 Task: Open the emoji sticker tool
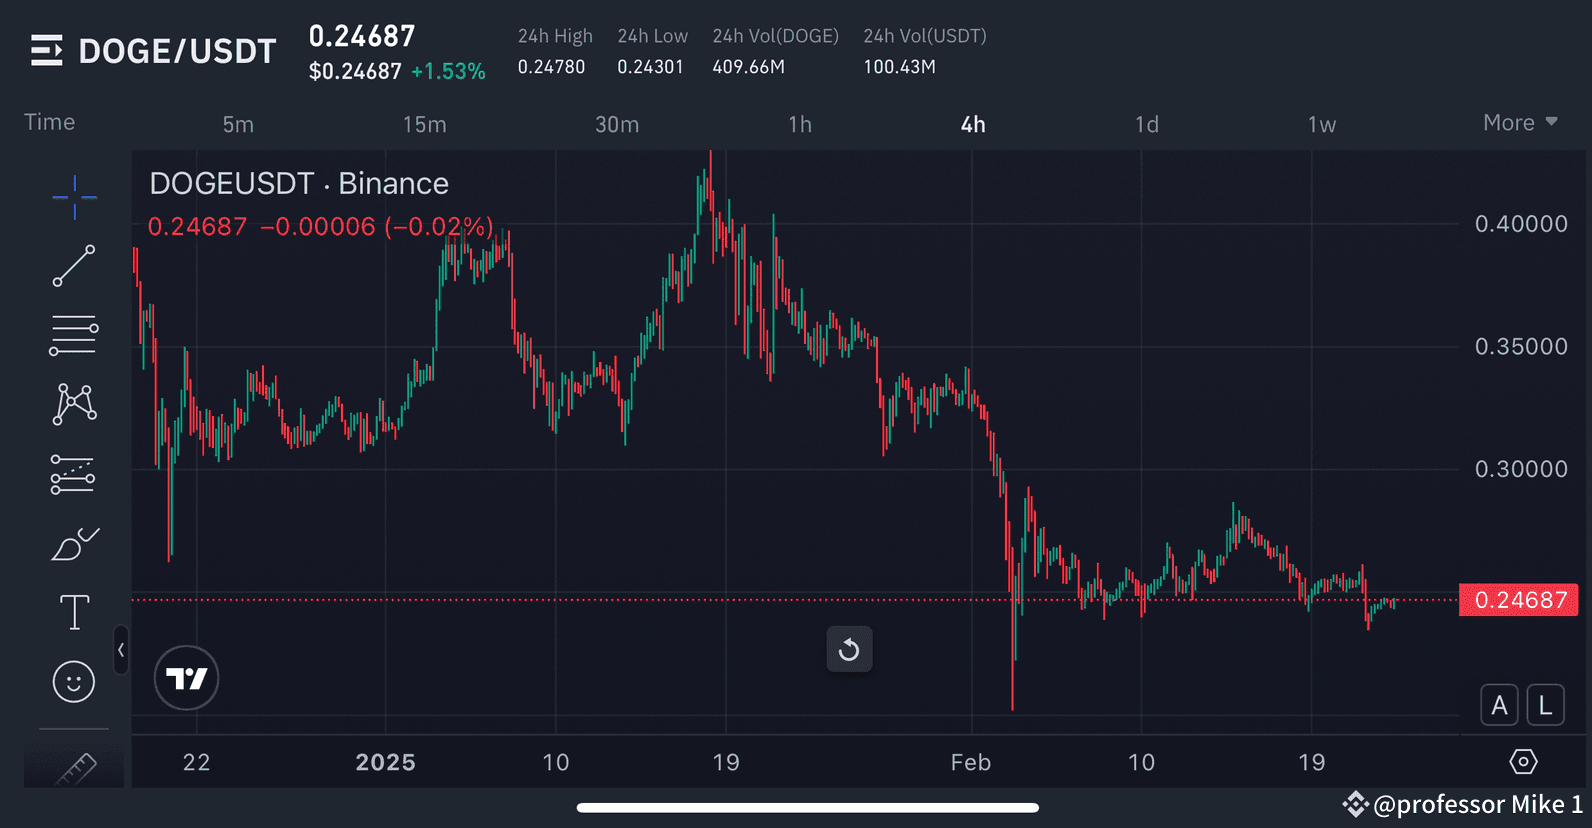[74, 681]
